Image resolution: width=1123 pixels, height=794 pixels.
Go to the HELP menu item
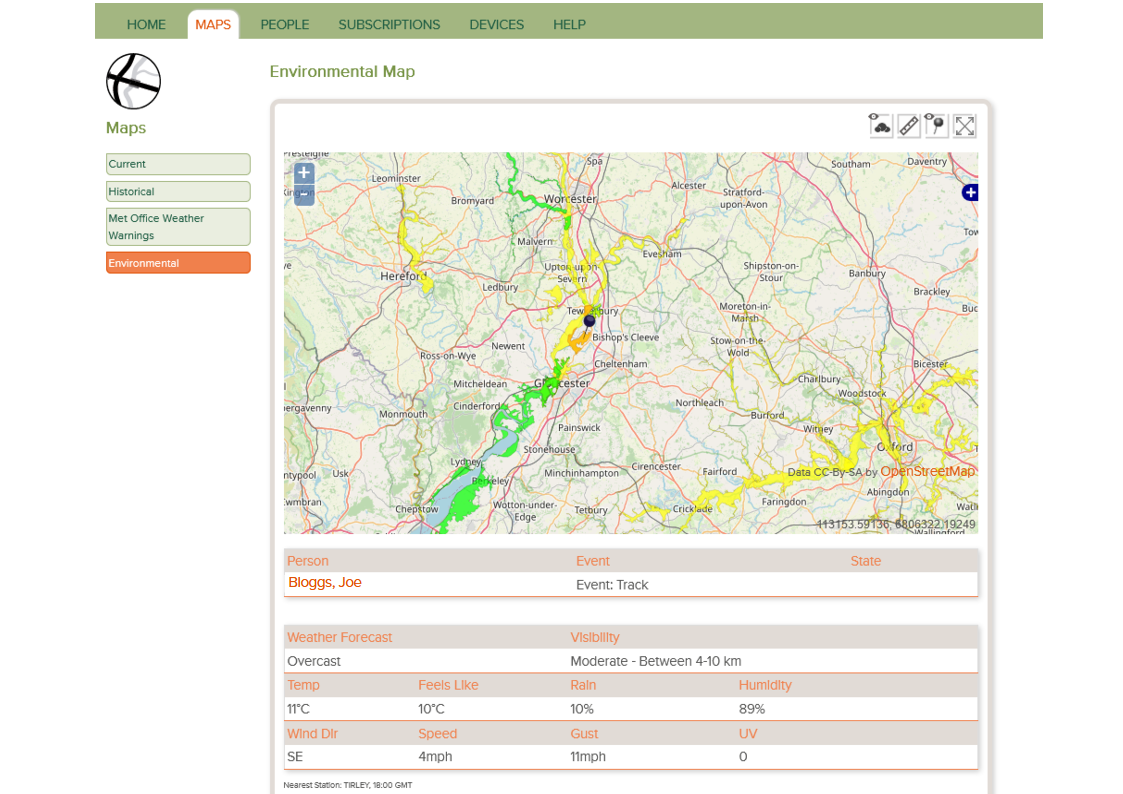(x=569, y=24)
